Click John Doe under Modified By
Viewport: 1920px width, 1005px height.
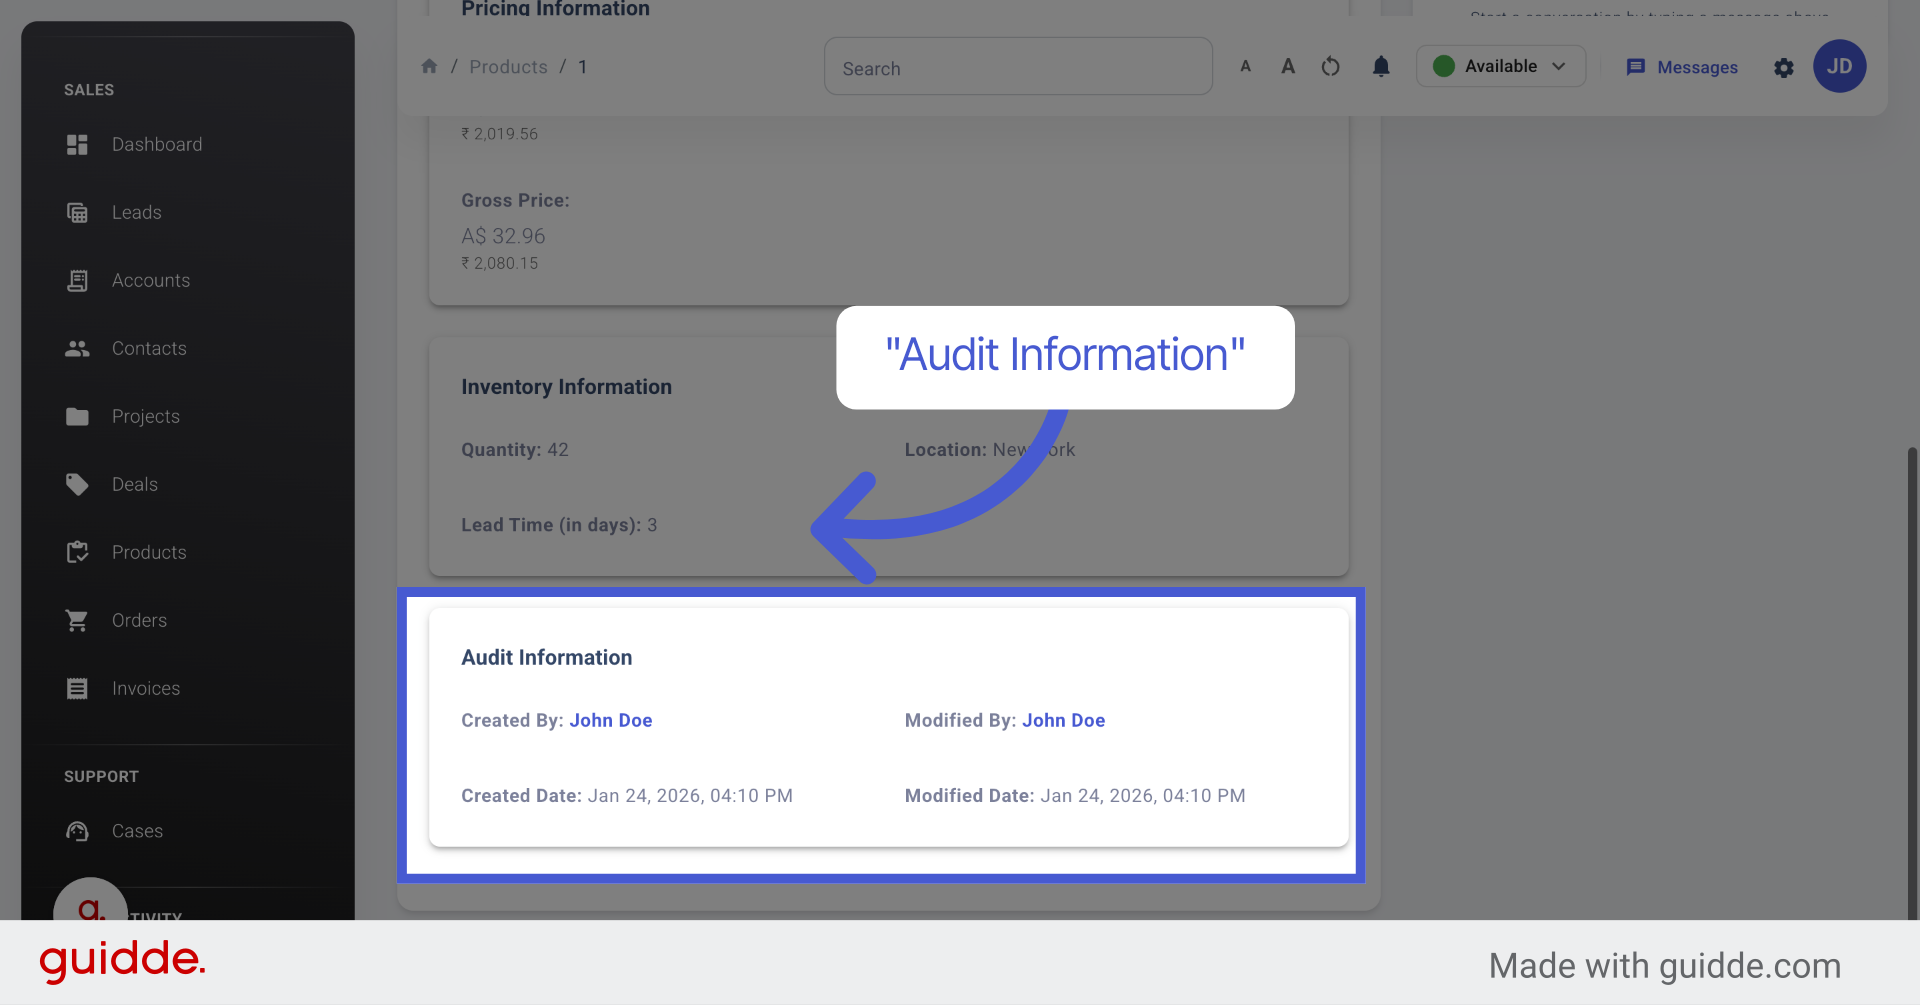pyautogui.click(x=1063, y=720)
